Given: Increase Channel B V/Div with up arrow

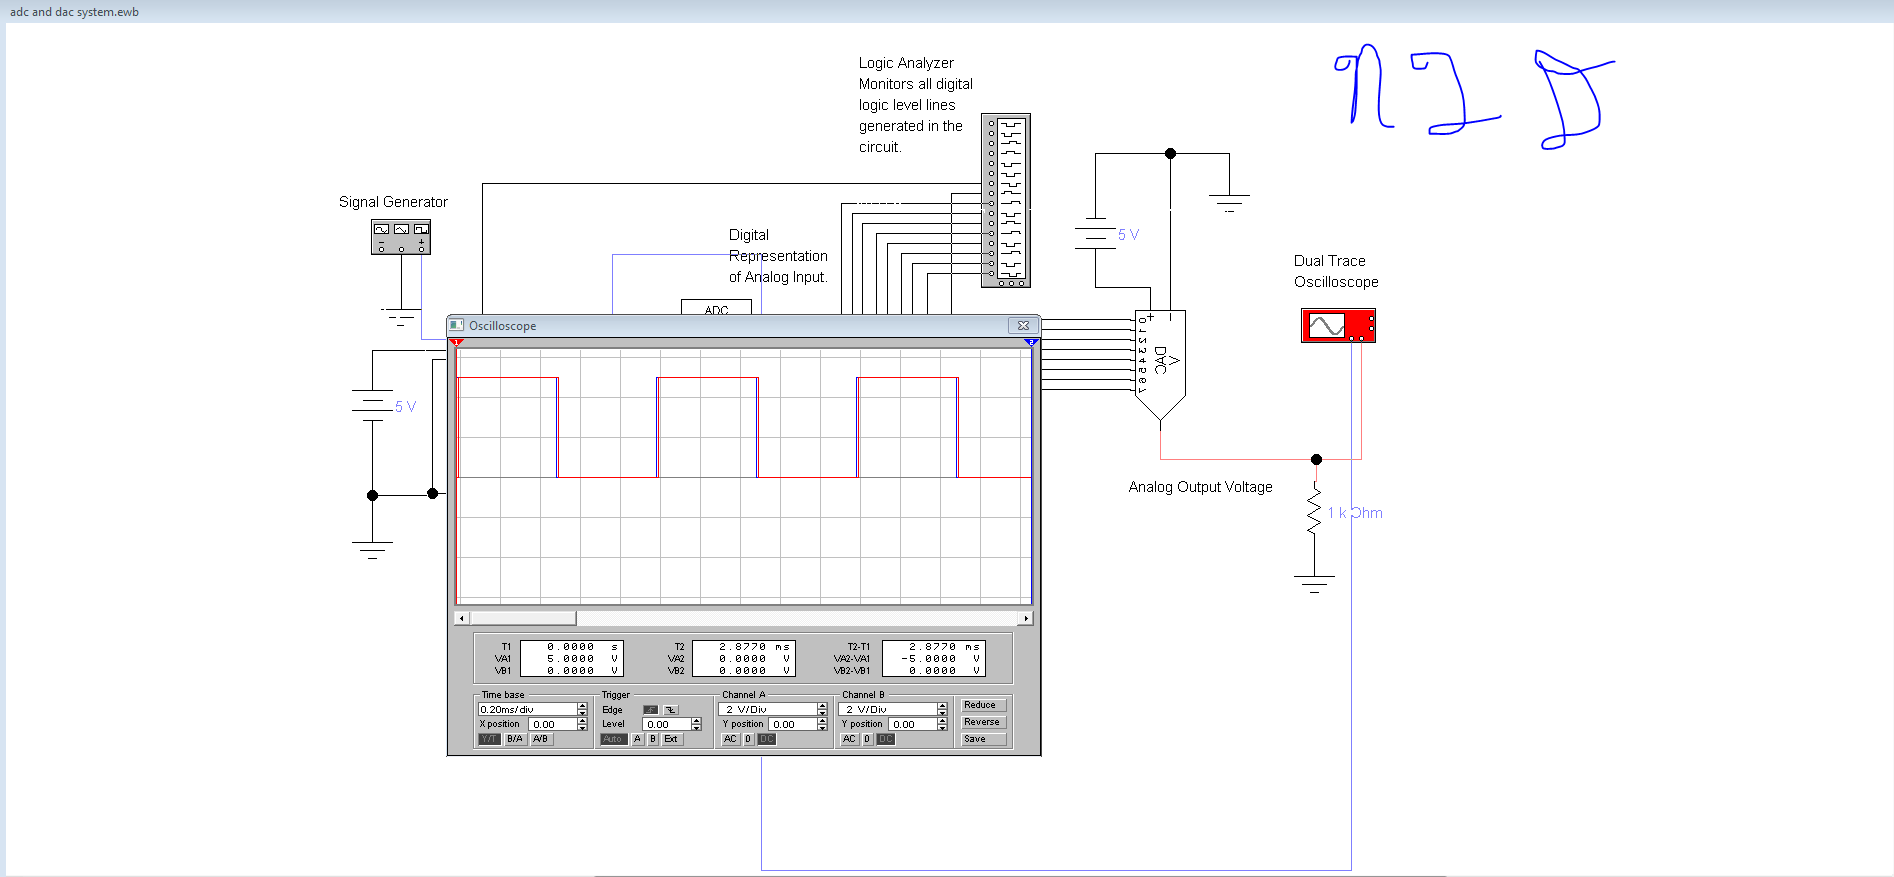Looking at the screenshot, I should point(942,706).
